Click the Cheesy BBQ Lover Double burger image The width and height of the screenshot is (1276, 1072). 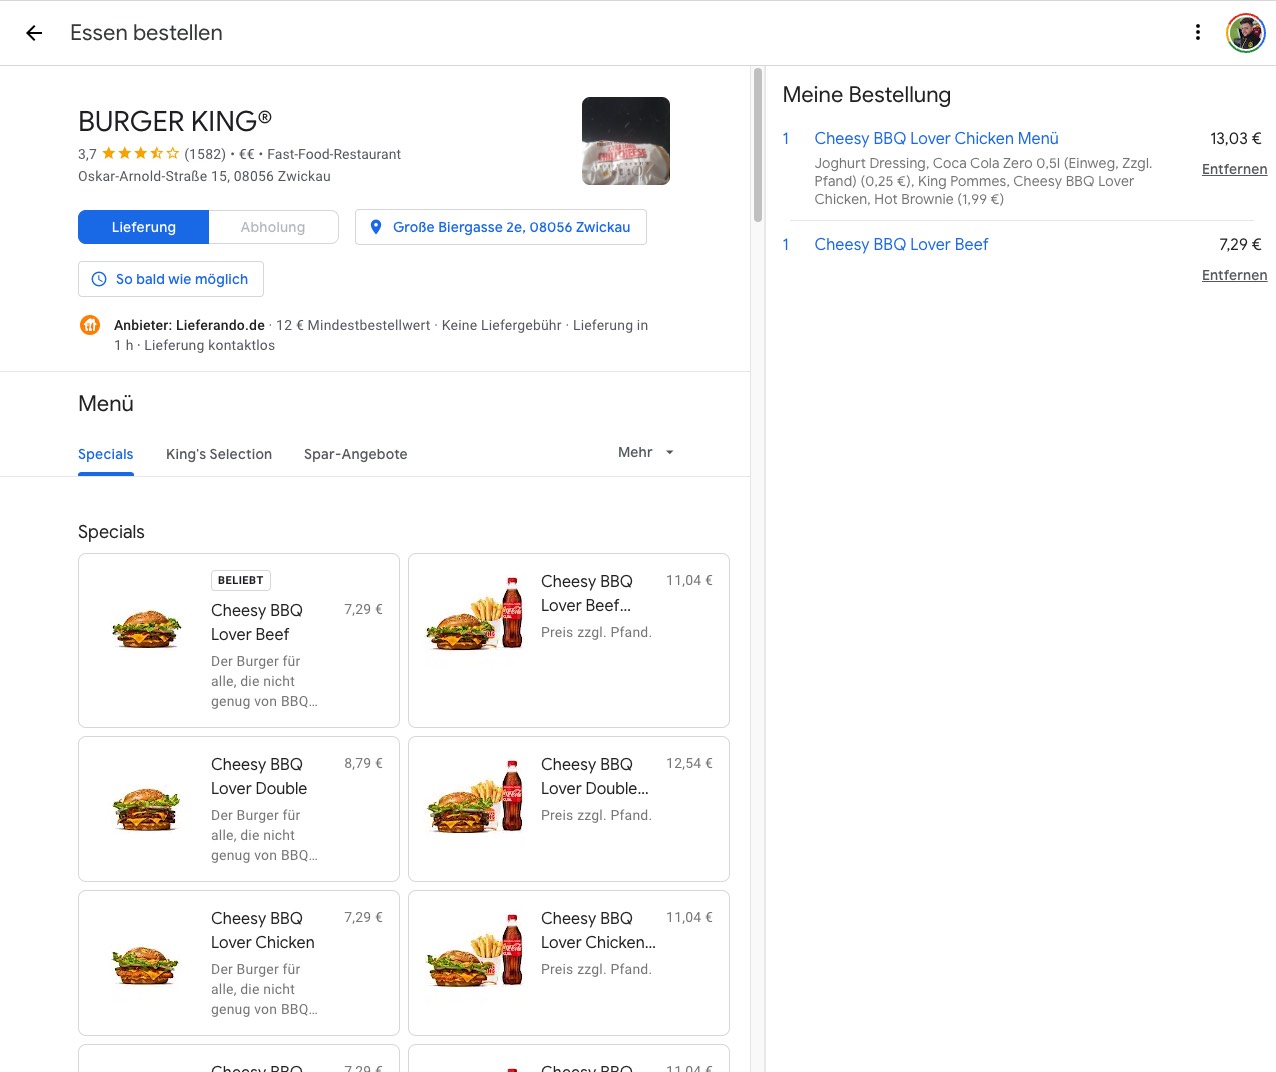pos(146,810)
